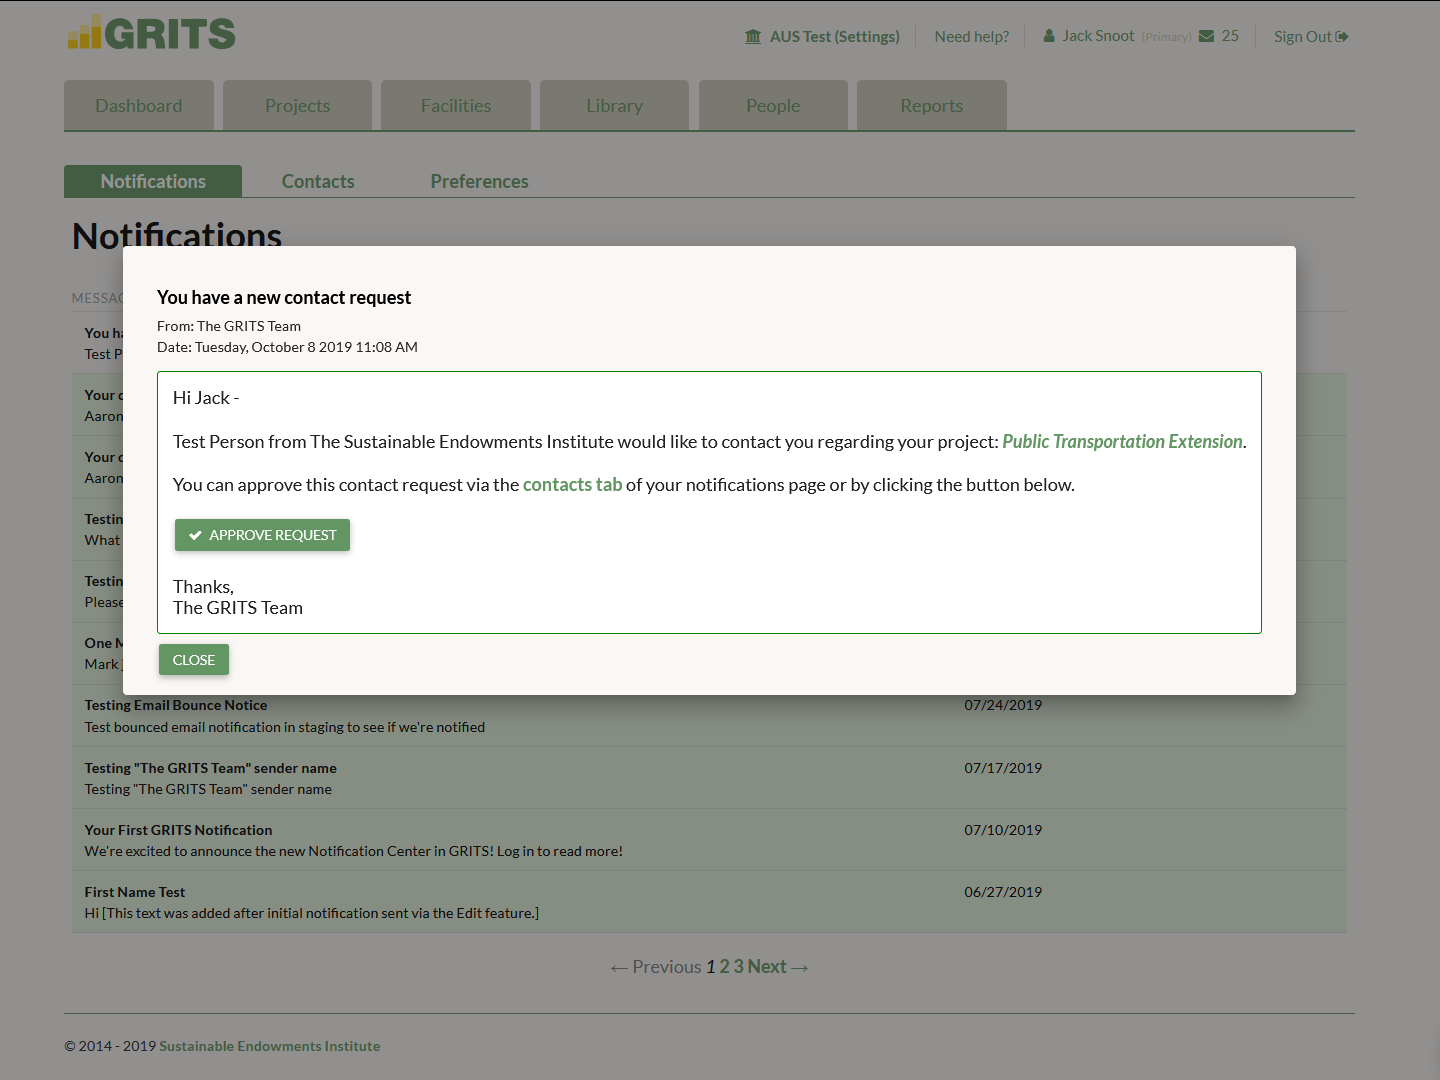This screenshot has width=1440, height=1080.
Task: Switch to the Contacts sub-tab
Action: pos(318,181)
